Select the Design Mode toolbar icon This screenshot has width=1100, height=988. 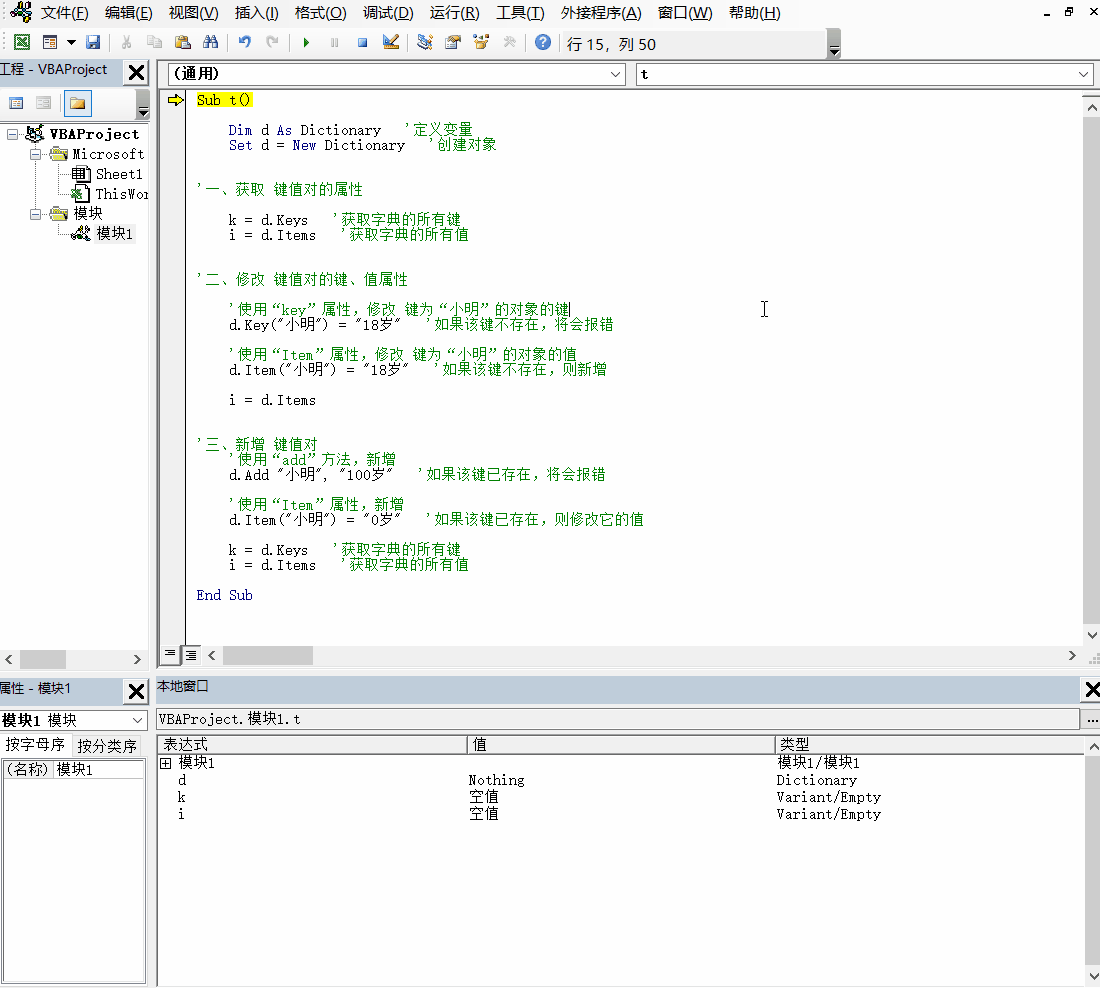click(x=389, y=42)
